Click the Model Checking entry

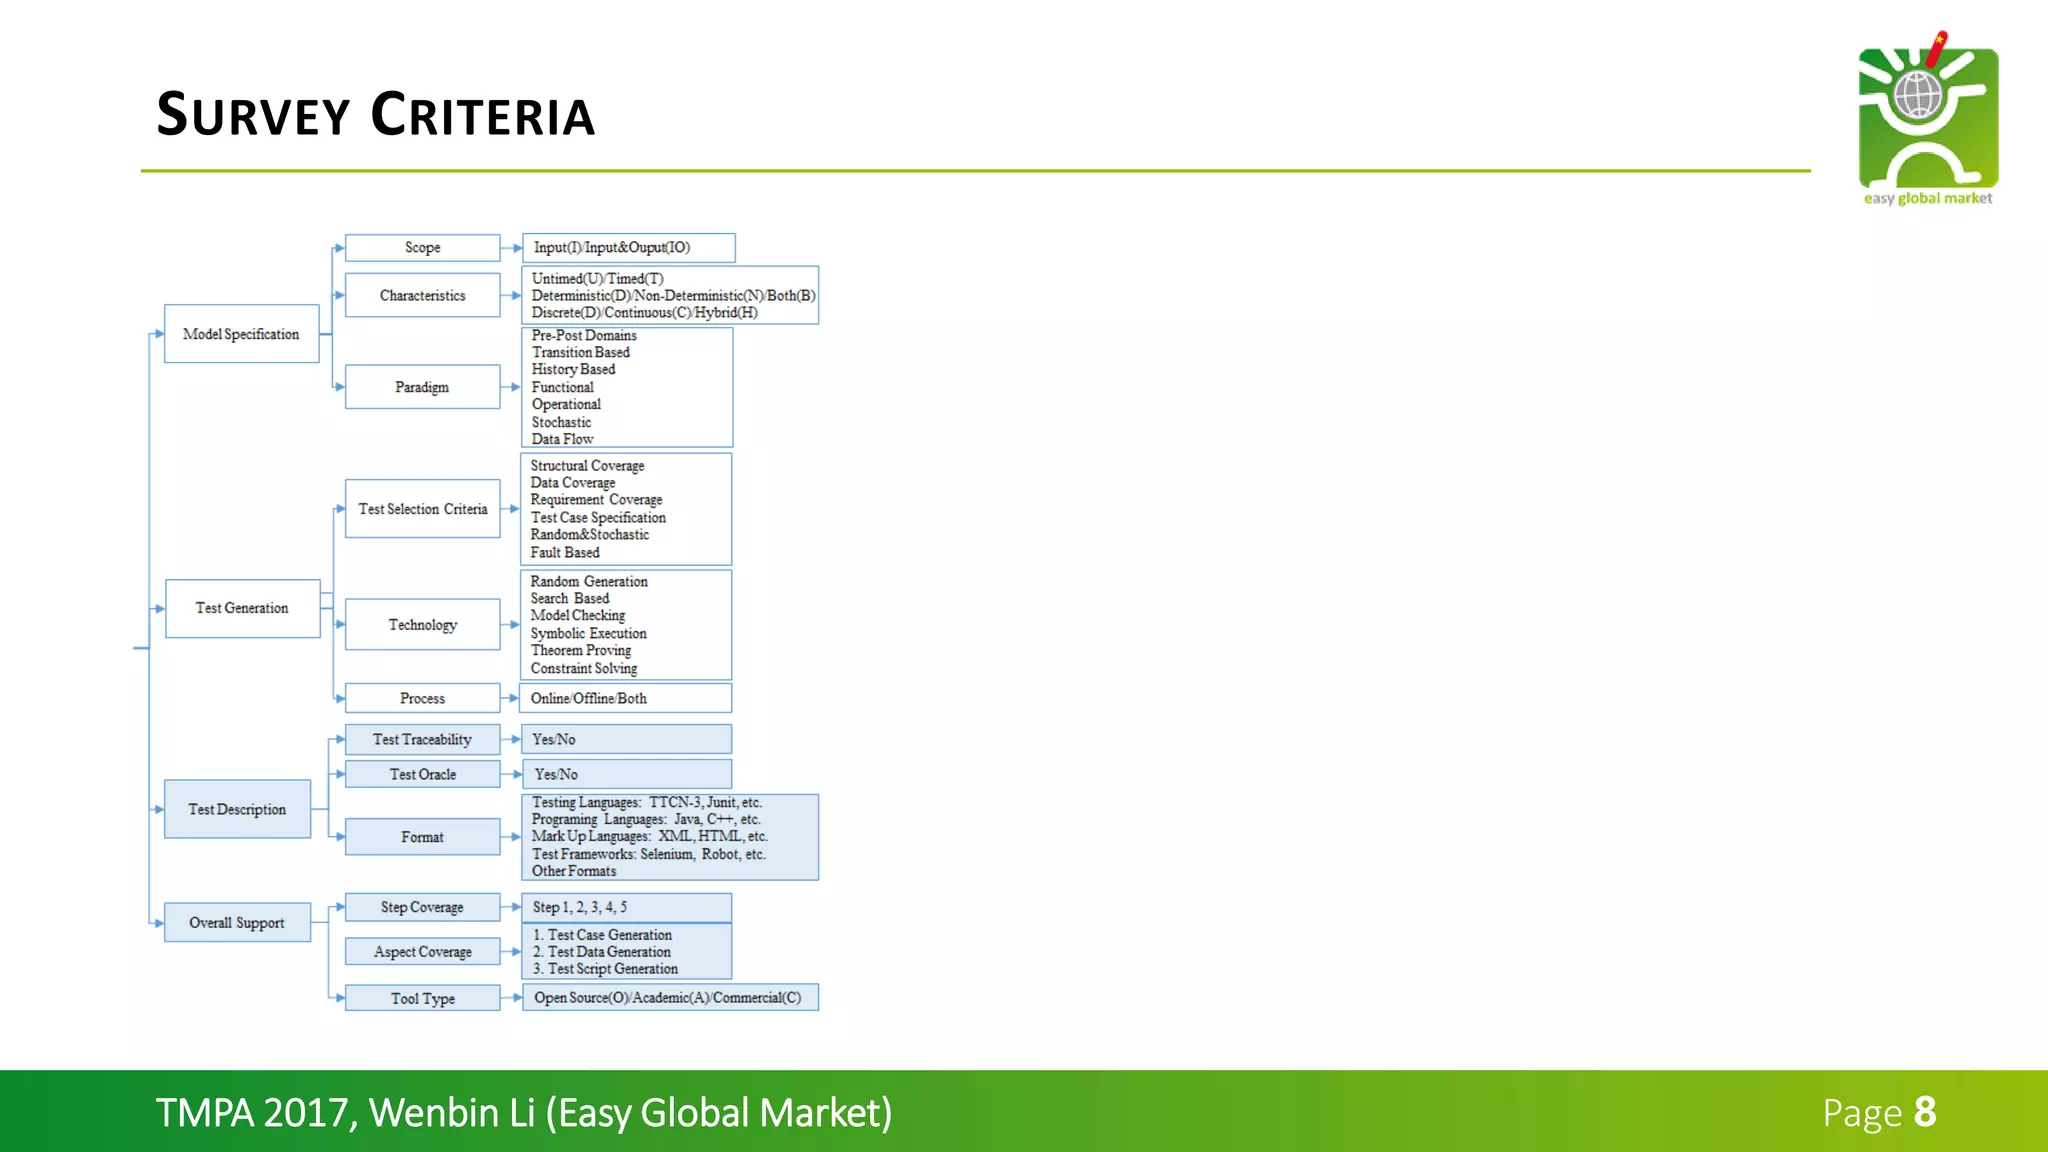click(x=578, y=616)
